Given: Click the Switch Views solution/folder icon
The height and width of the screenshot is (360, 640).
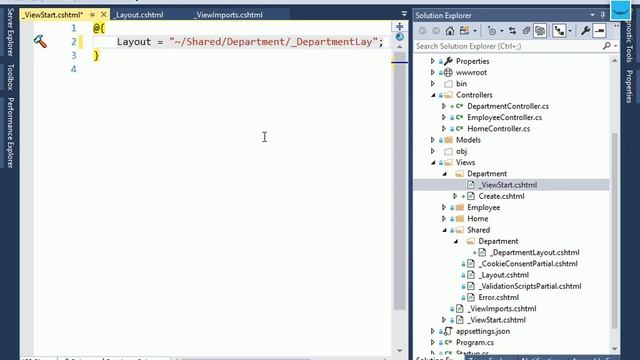Looking at the screenshot, I should [x=464, y=31].
